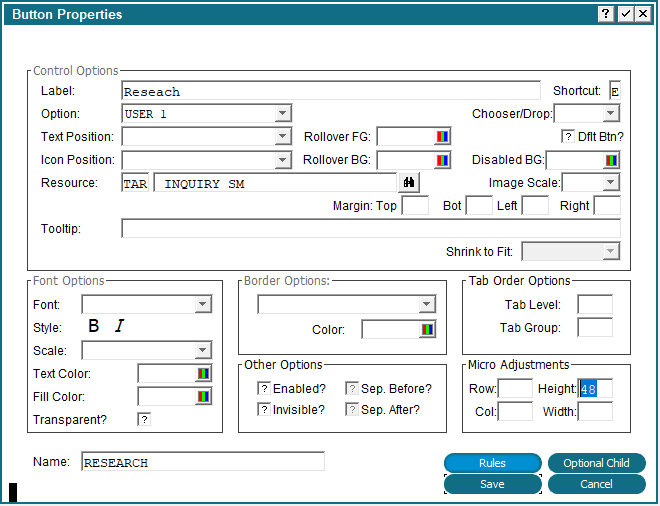The width and height of the screenshot is (660, 506).
Task: Click the Rules button
Action: (x=492, y=463)
